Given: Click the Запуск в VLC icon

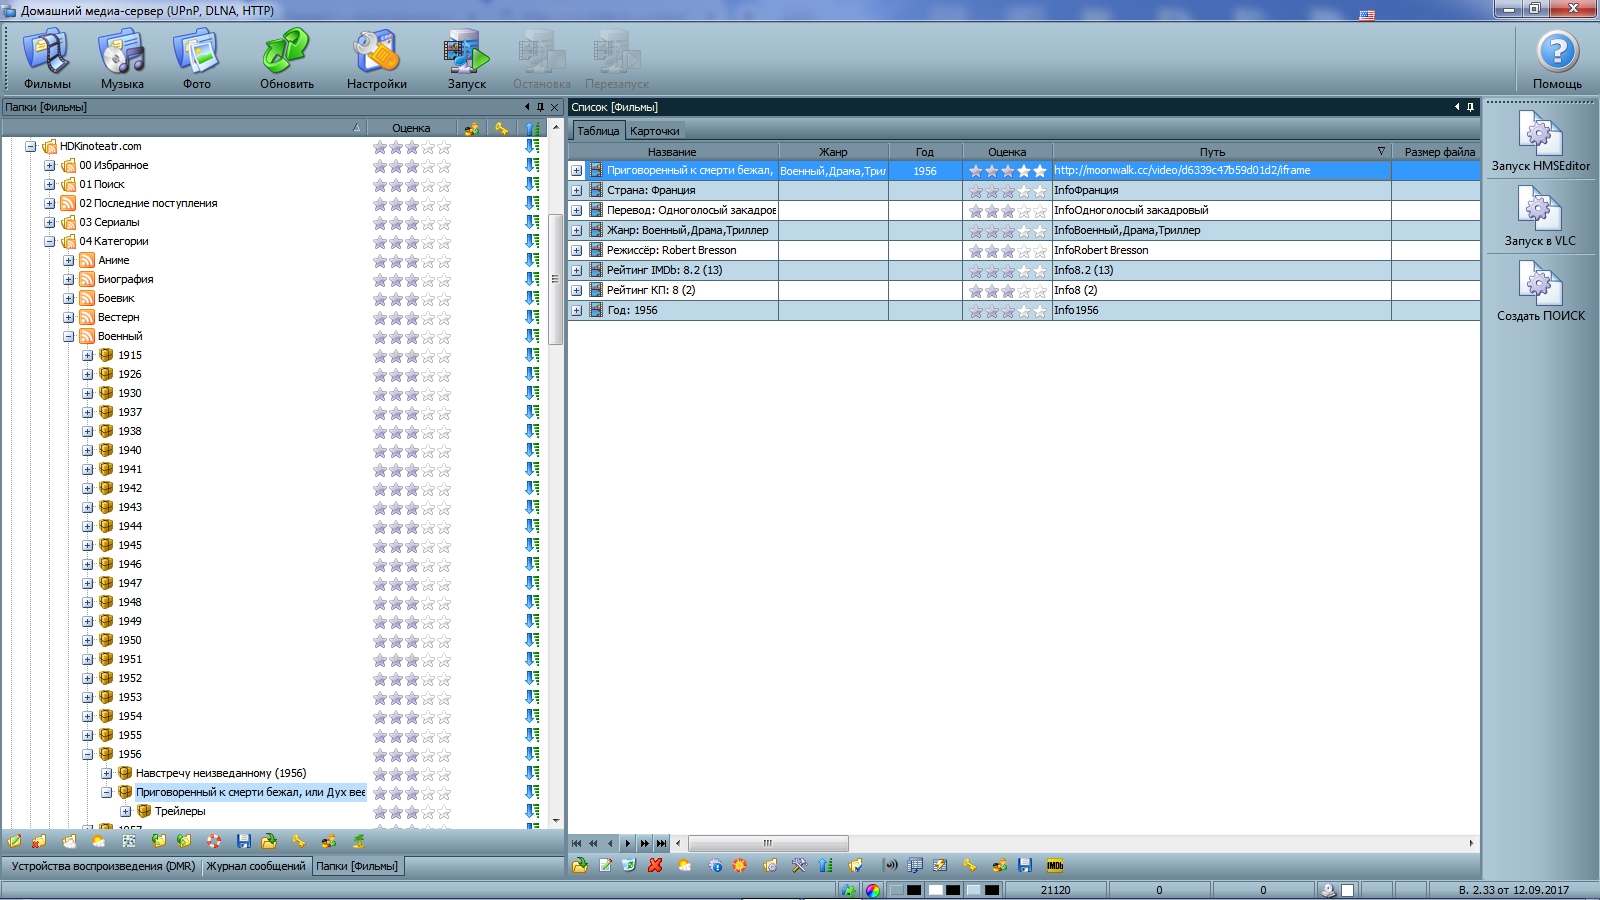Looking at the screenshot, I should 1540,215.
